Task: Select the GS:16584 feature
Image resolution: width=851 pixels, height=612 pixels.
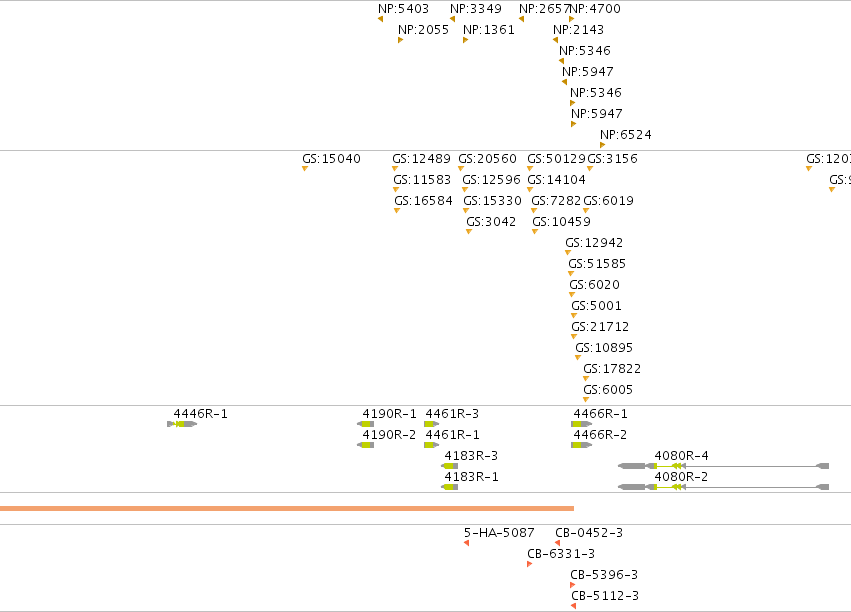Action: tap(397, 211)
